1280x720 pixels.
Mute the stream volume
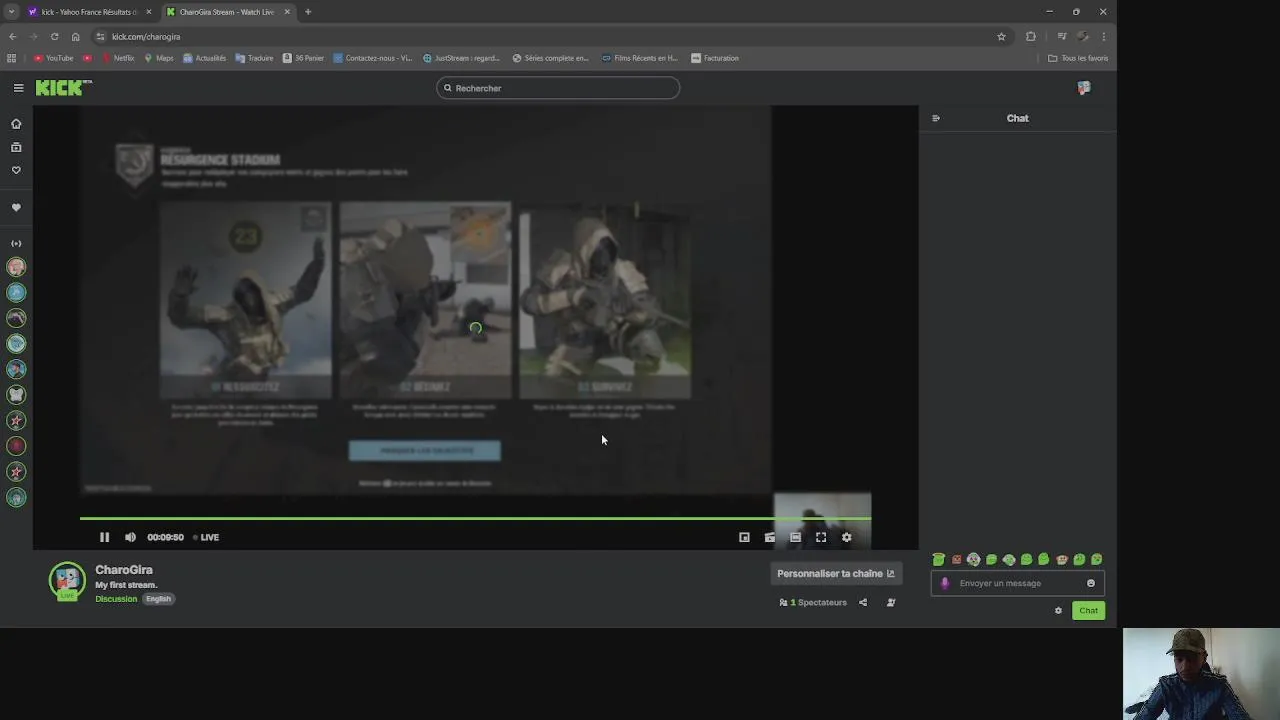130,537
